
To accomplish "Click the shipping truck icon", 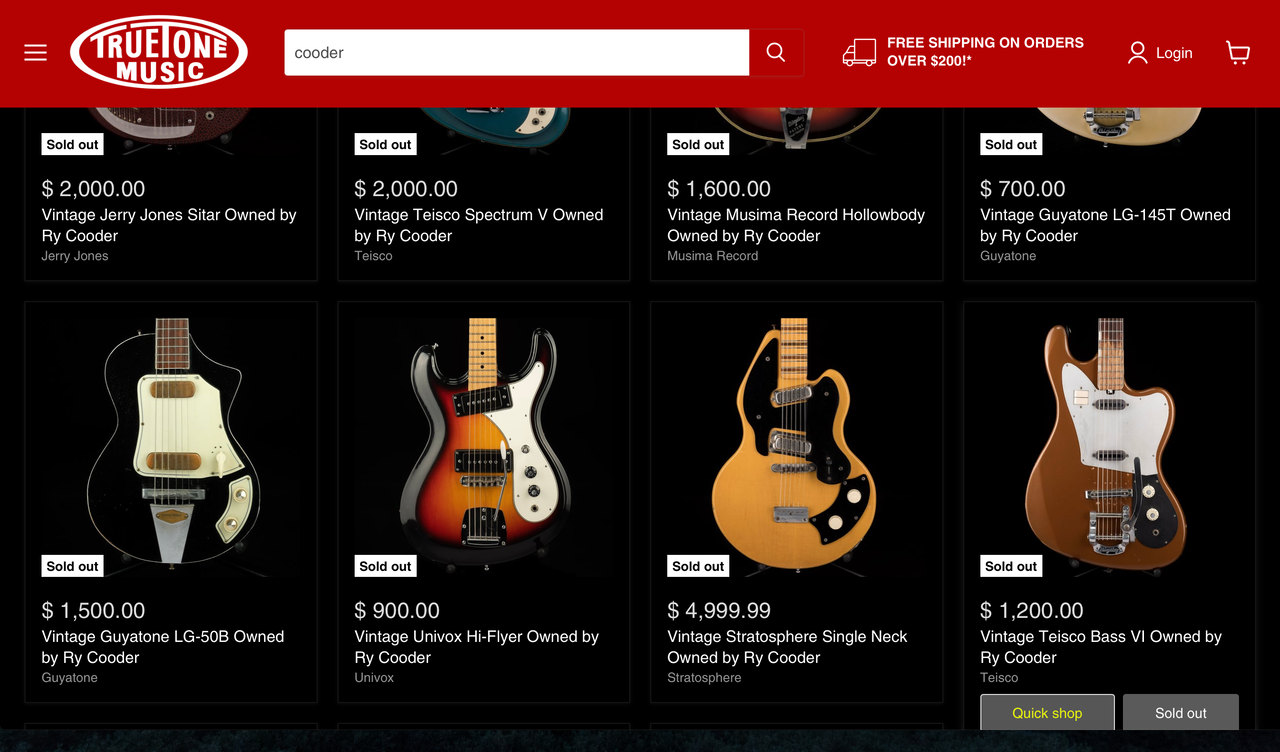I will click(x=859, y=53).
